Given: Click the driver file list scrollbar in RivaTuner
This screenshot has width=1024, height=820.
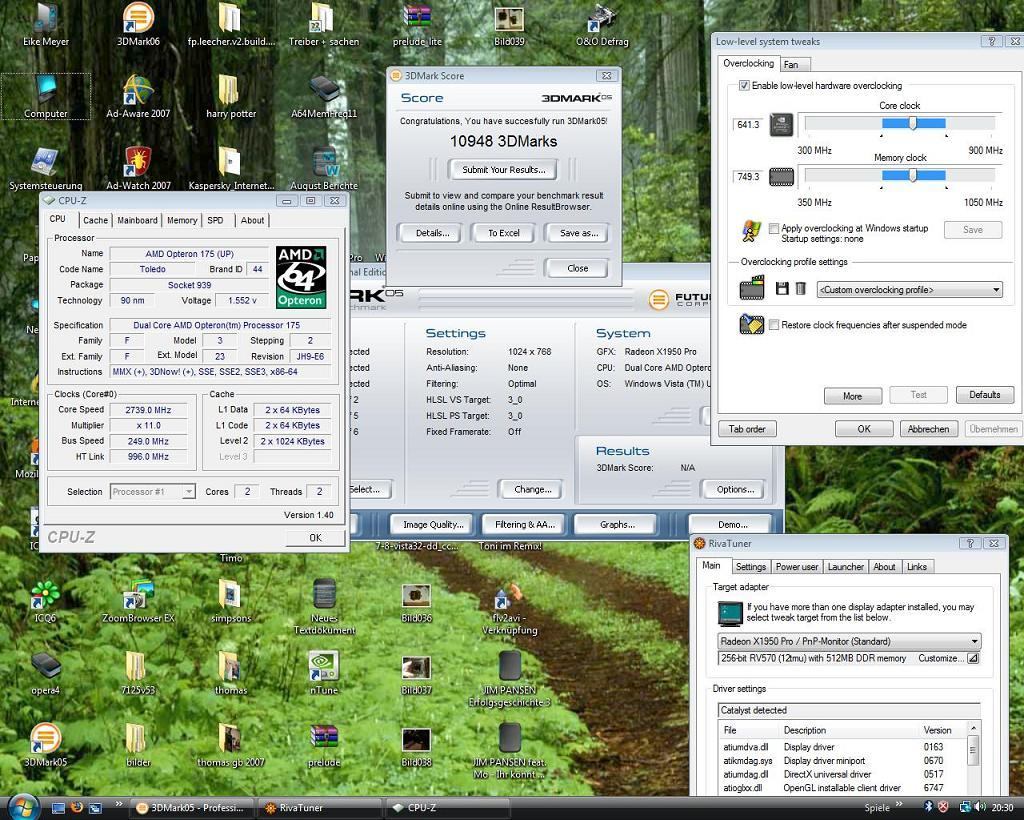Looking at the screenshot, I should point(973,757).
